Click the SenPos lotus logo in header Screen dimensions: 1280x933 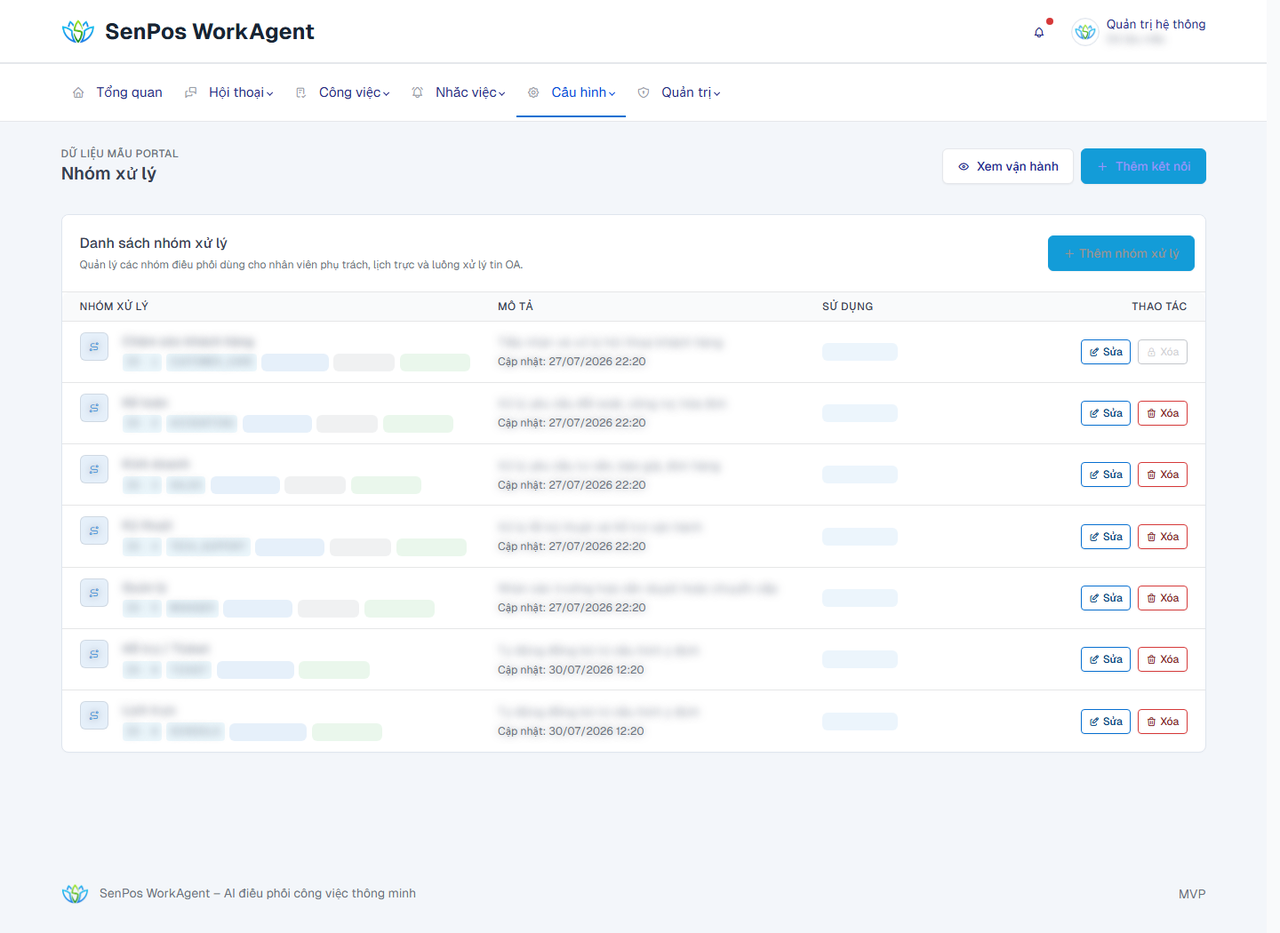77,32
